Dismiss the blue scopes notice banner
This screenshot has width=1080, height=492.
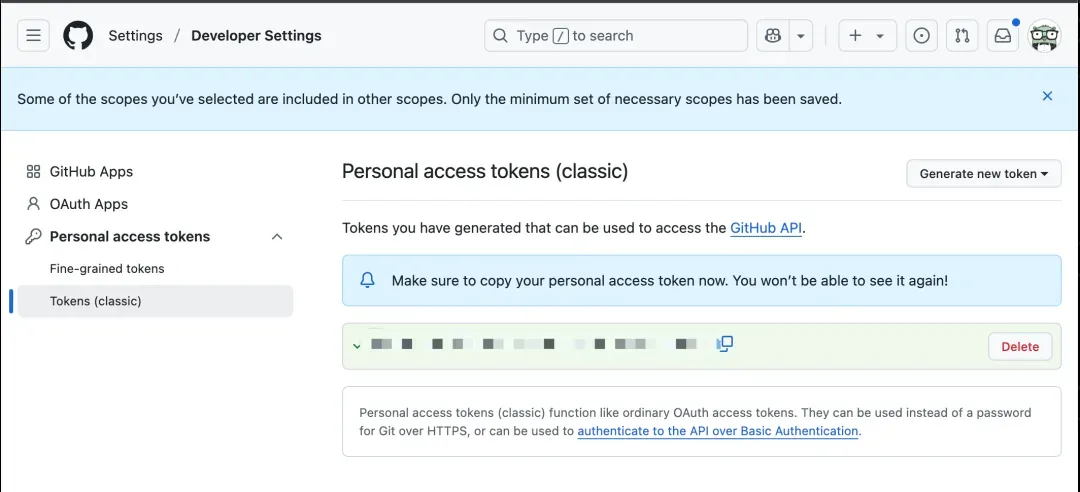coord(1047,96)
